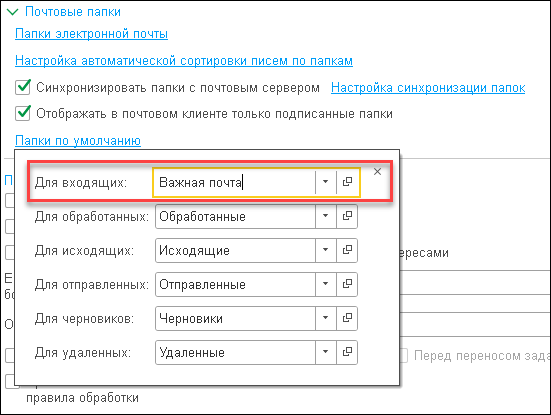Toggle the "Перед переносом" checkbox
The image size is (551, 415).
click(404, 356)
